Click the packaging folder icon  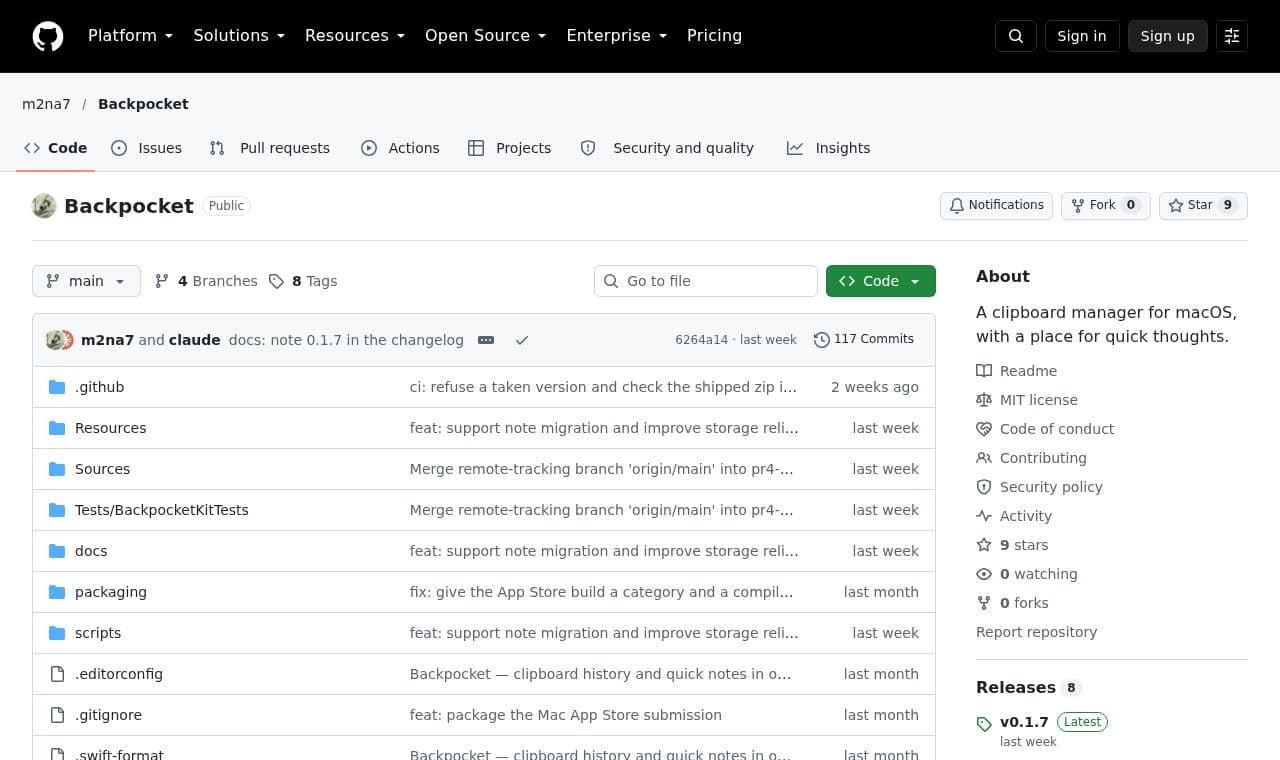[57, 592]
